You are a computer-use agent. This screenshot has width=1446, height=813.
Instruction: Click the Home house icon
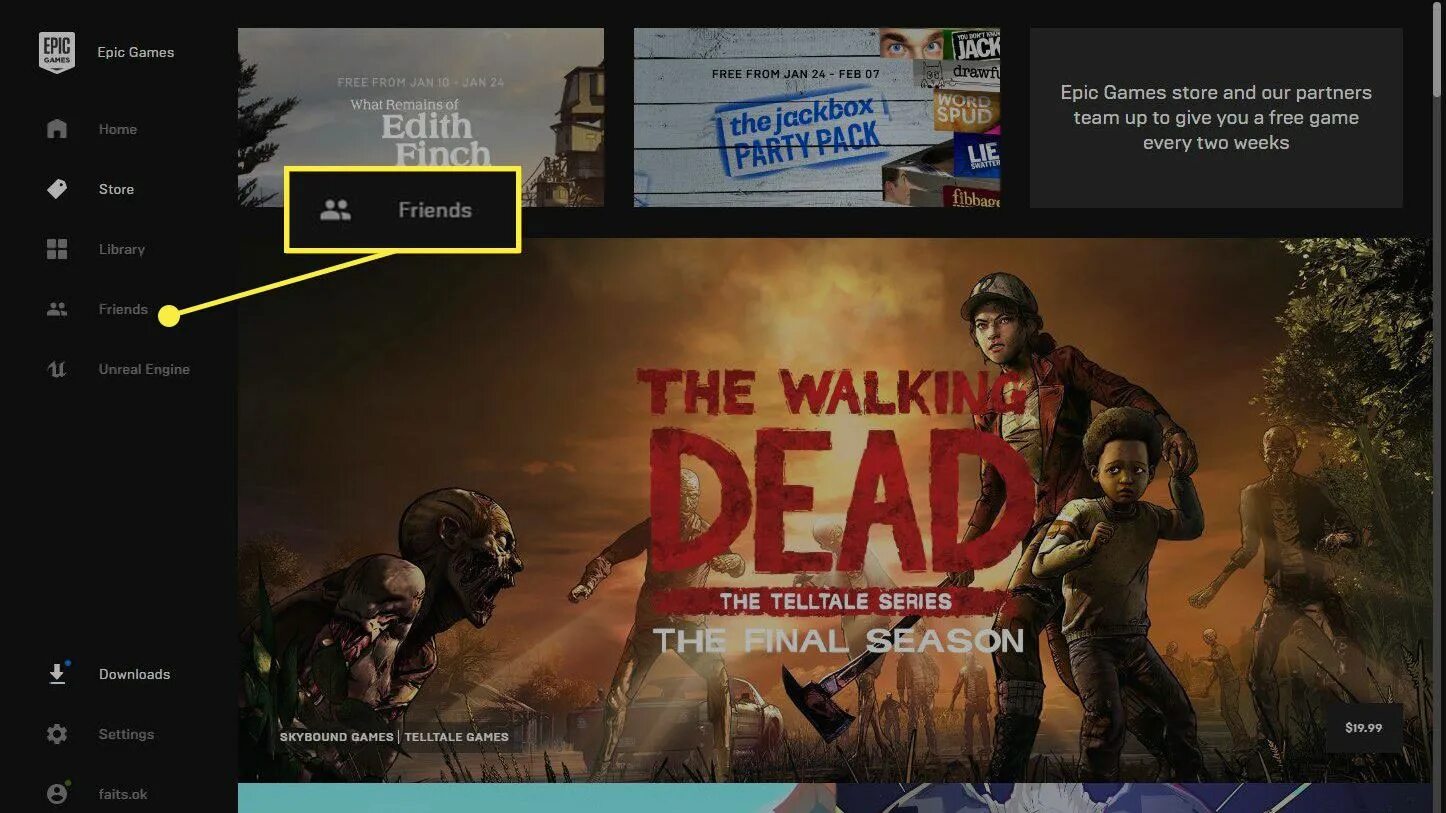57,129
